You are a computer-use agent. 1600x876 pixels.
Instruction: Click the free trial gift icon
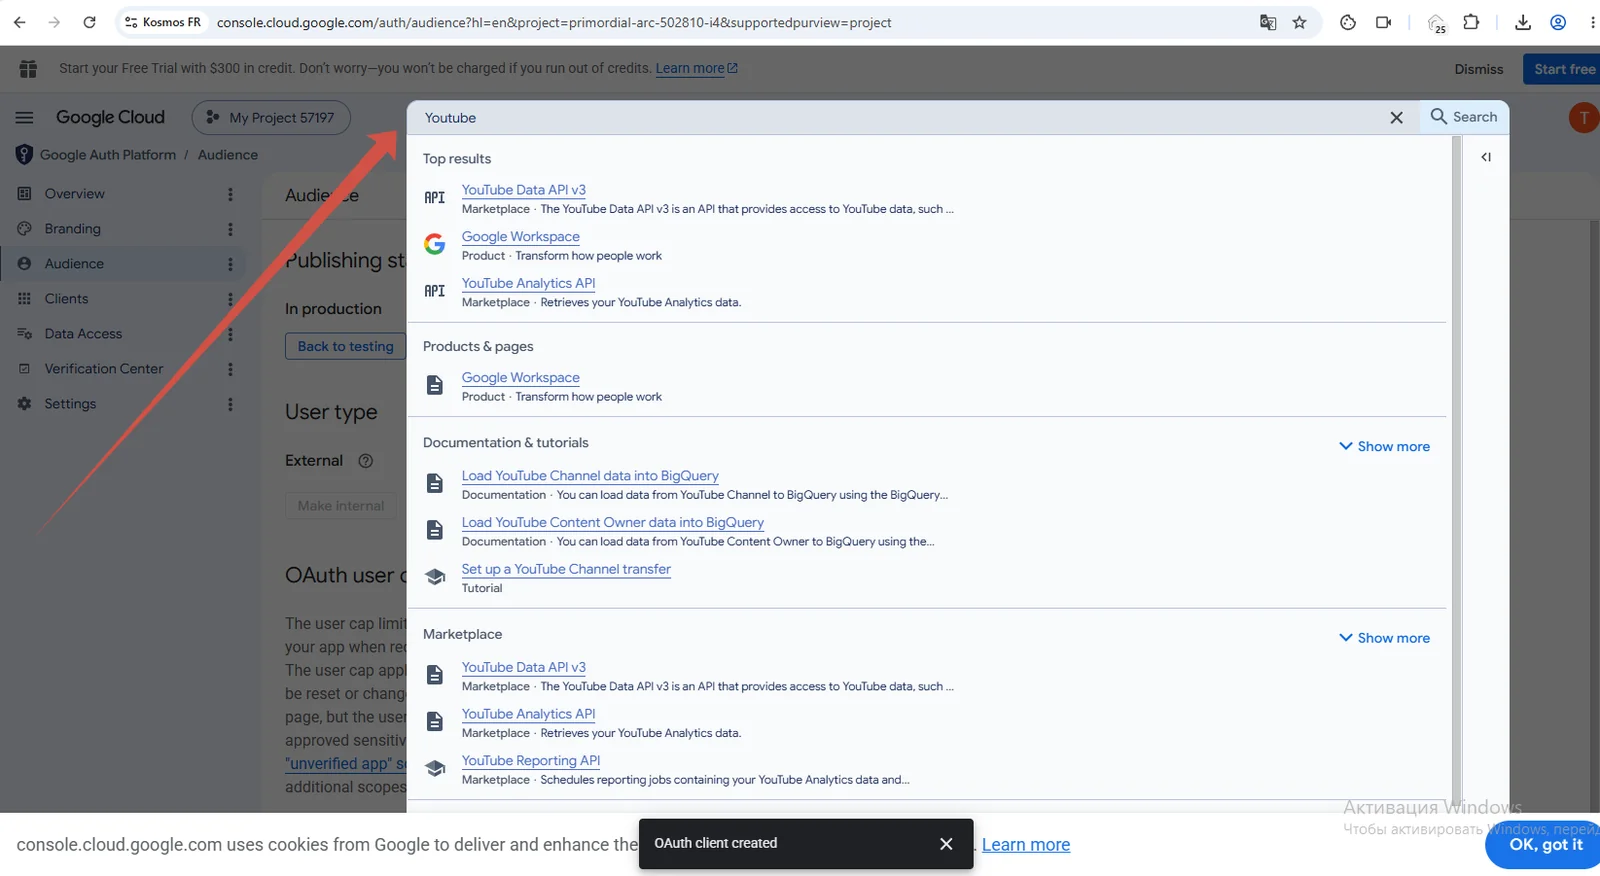28,68
